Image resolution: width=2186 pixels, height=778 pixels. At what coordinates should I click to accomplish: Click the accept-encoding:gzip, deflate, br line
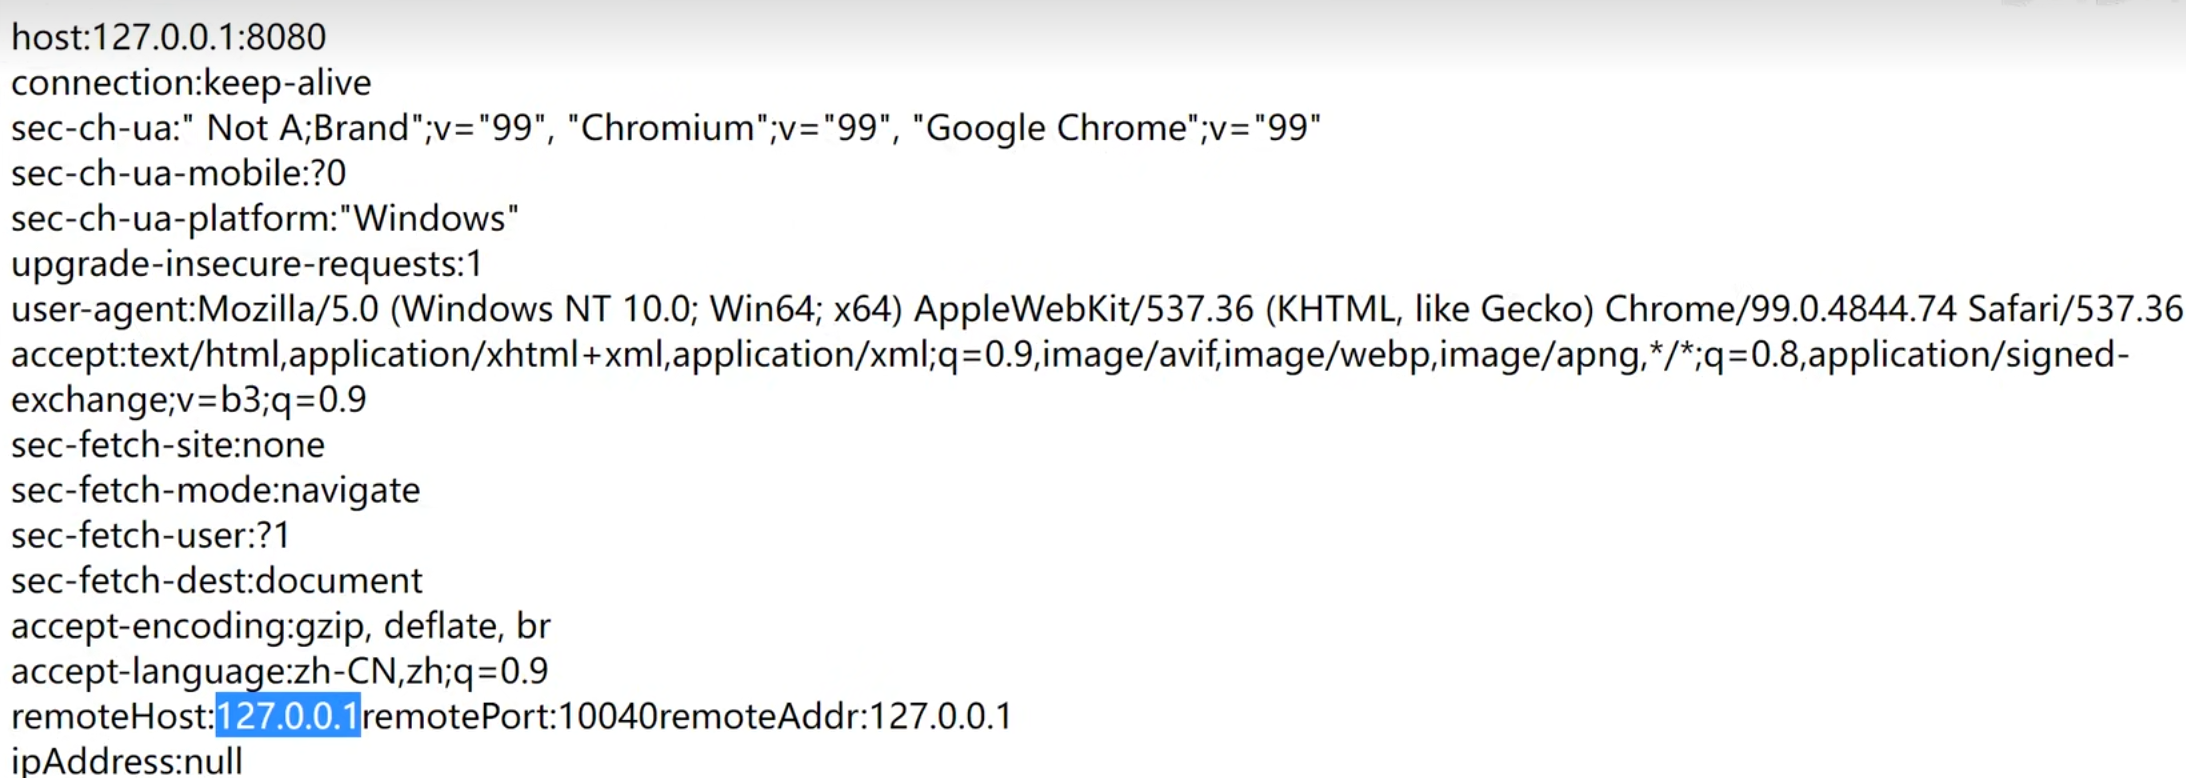(280, 626)
